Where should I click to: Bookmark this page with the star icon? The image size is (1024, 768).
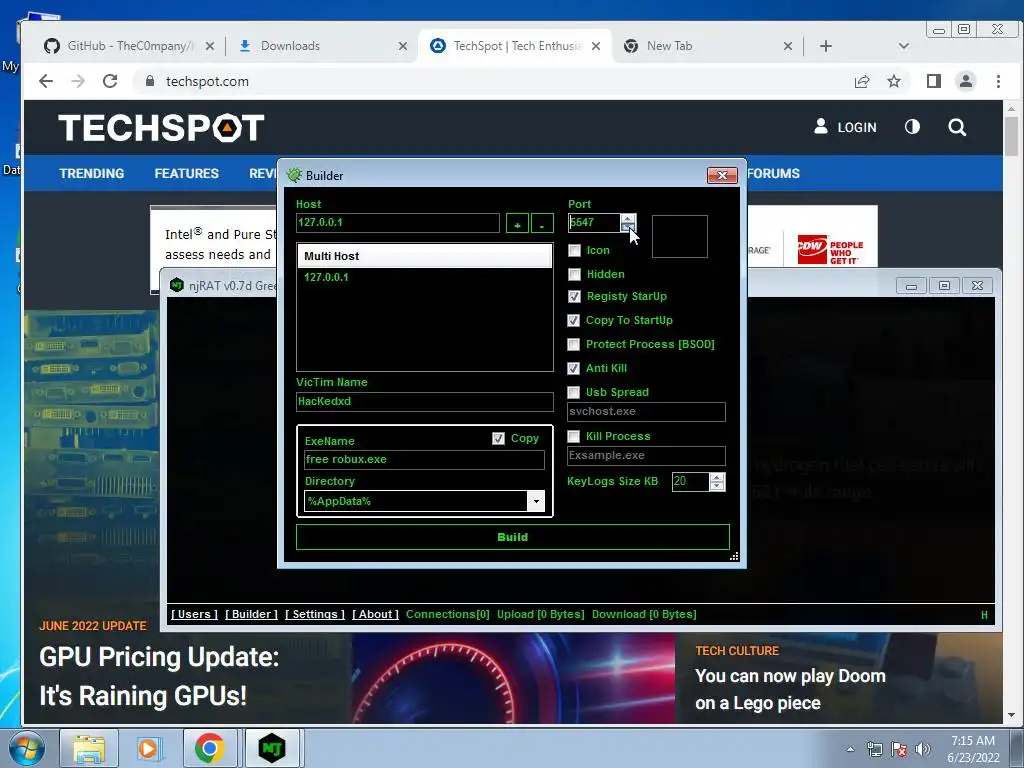click(x=894, y=81)
